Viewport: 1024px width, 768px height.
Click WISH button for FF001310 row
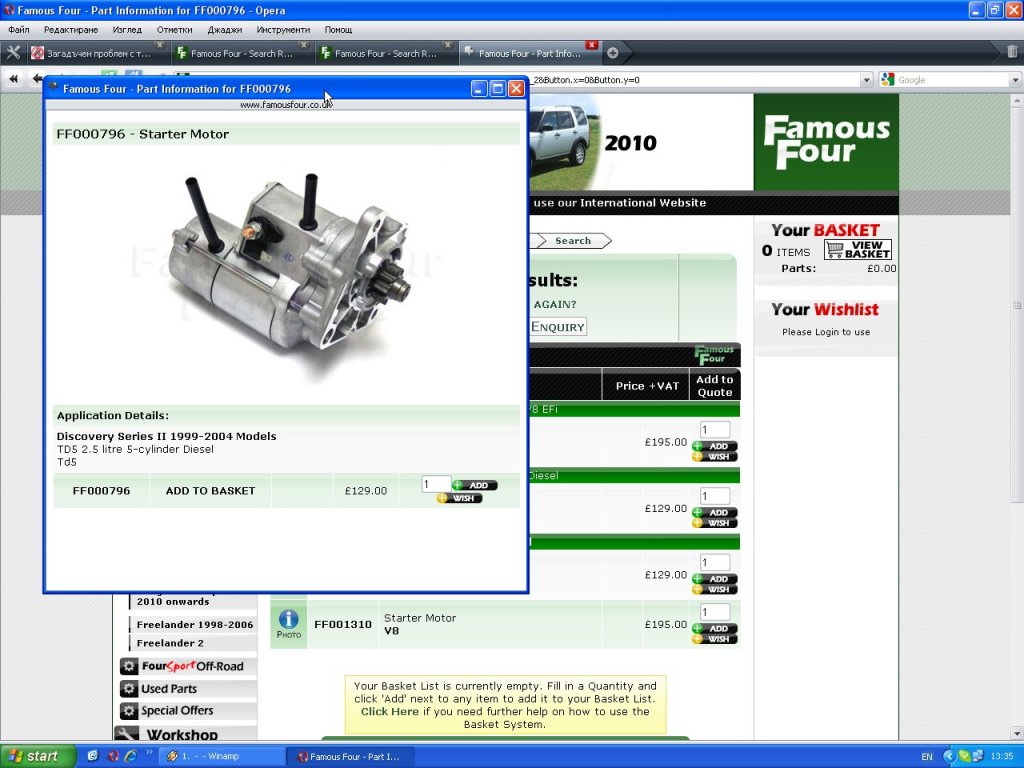point(714,639)
